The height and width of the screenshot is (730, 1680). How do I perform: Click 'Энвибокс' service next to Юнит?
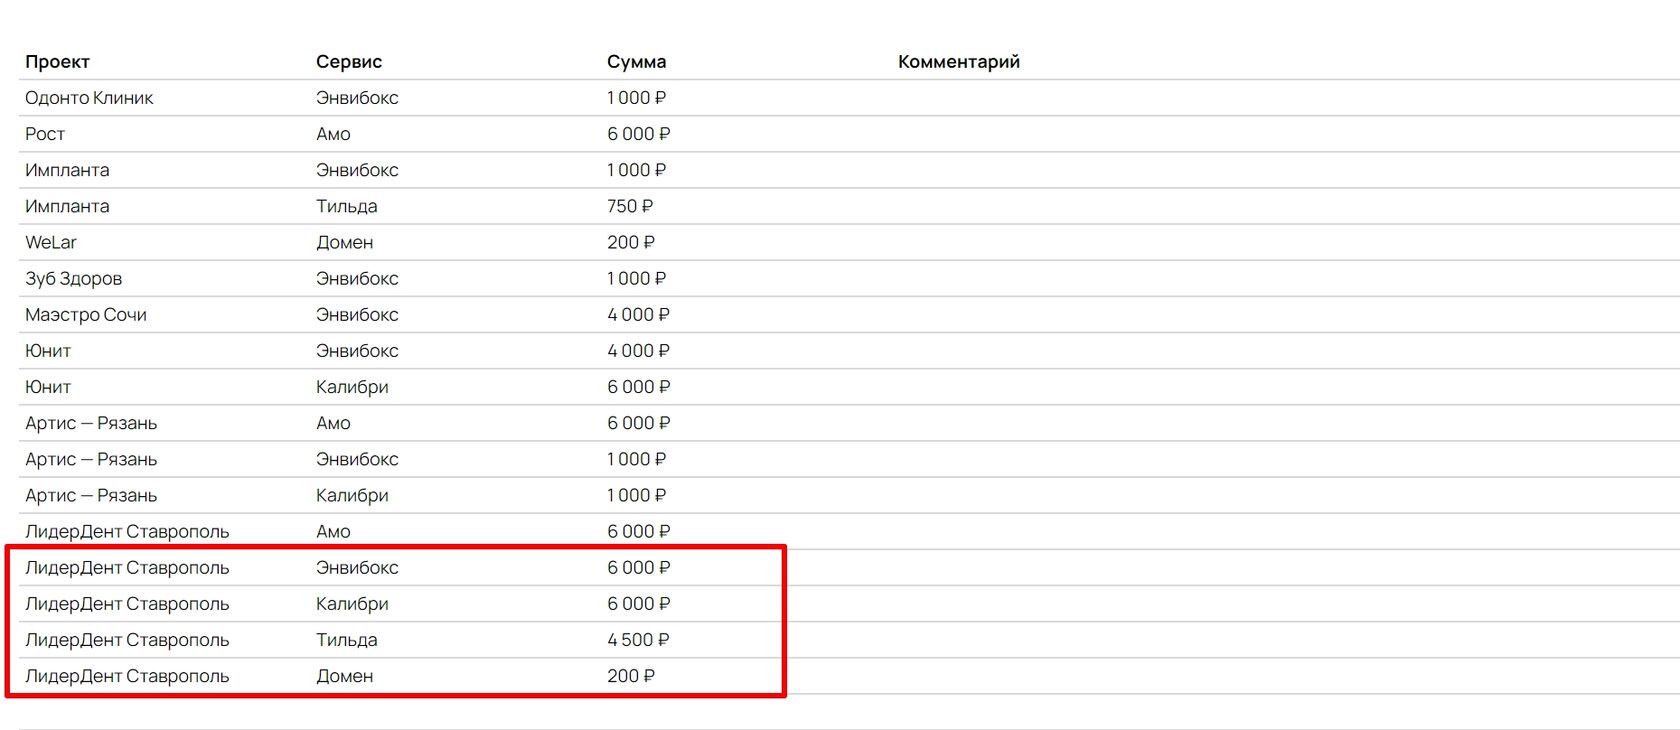tap(357, 351)
